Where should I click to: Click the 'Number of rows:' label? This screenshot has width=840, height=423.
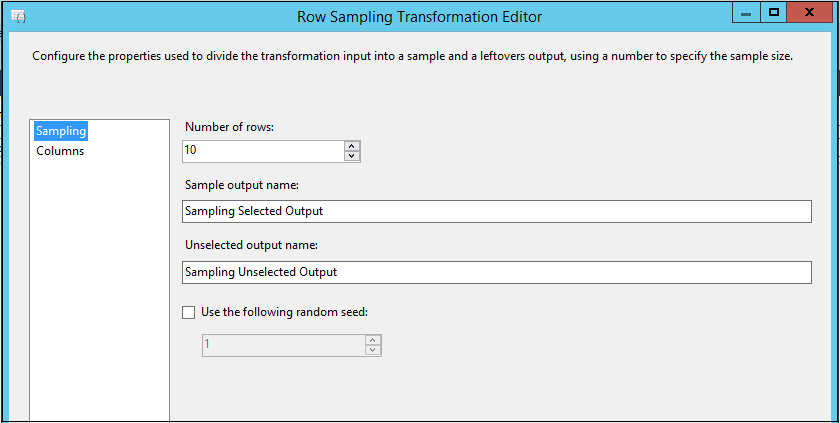pyautogui.click(x=229, y=127)
